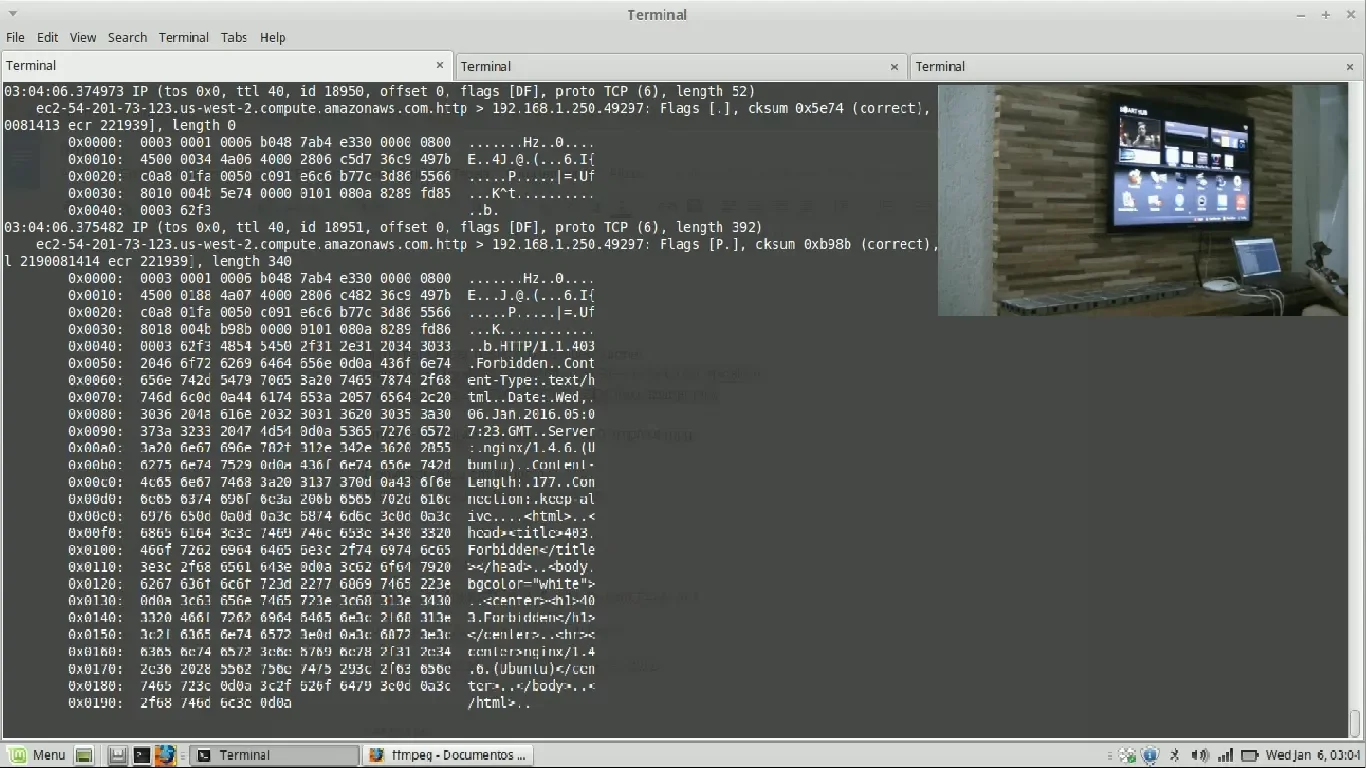Click the show desktop icon in taskbar
The width and height of the screenshot is (1366, 768).
point(84,755)
